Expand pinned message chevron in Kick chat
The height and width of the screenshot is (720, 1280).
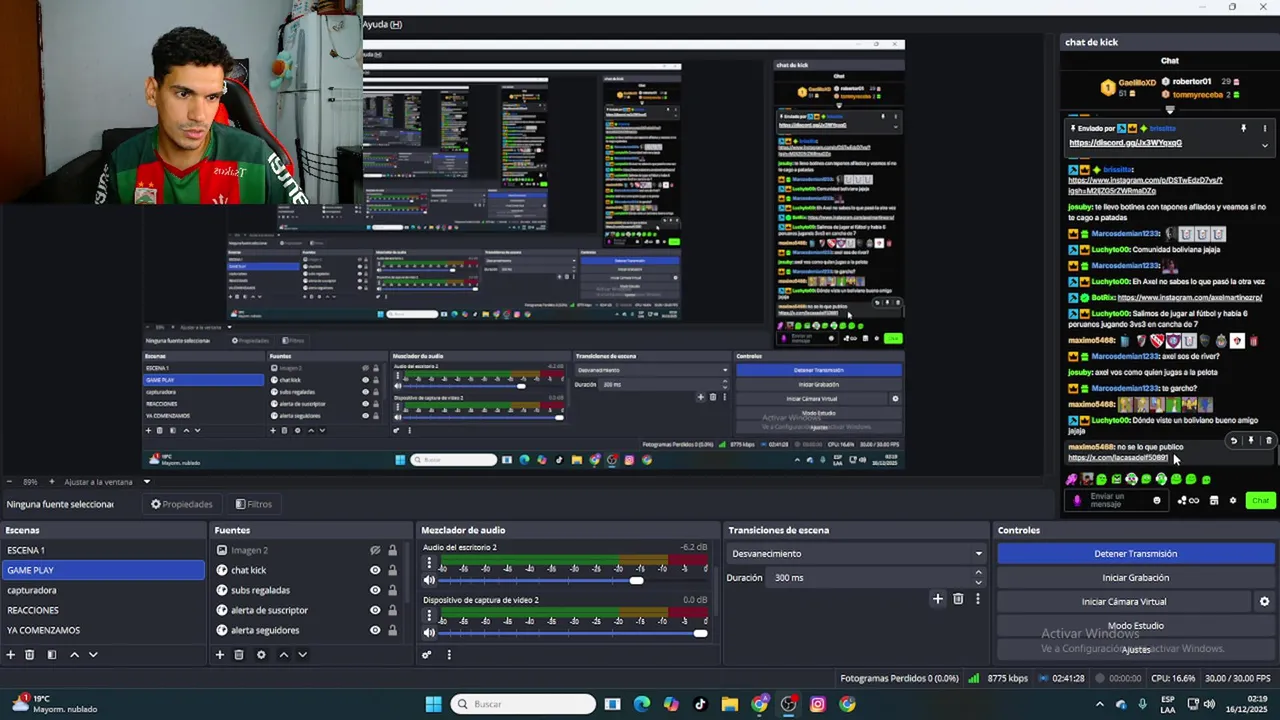[x=1264, y=145]
